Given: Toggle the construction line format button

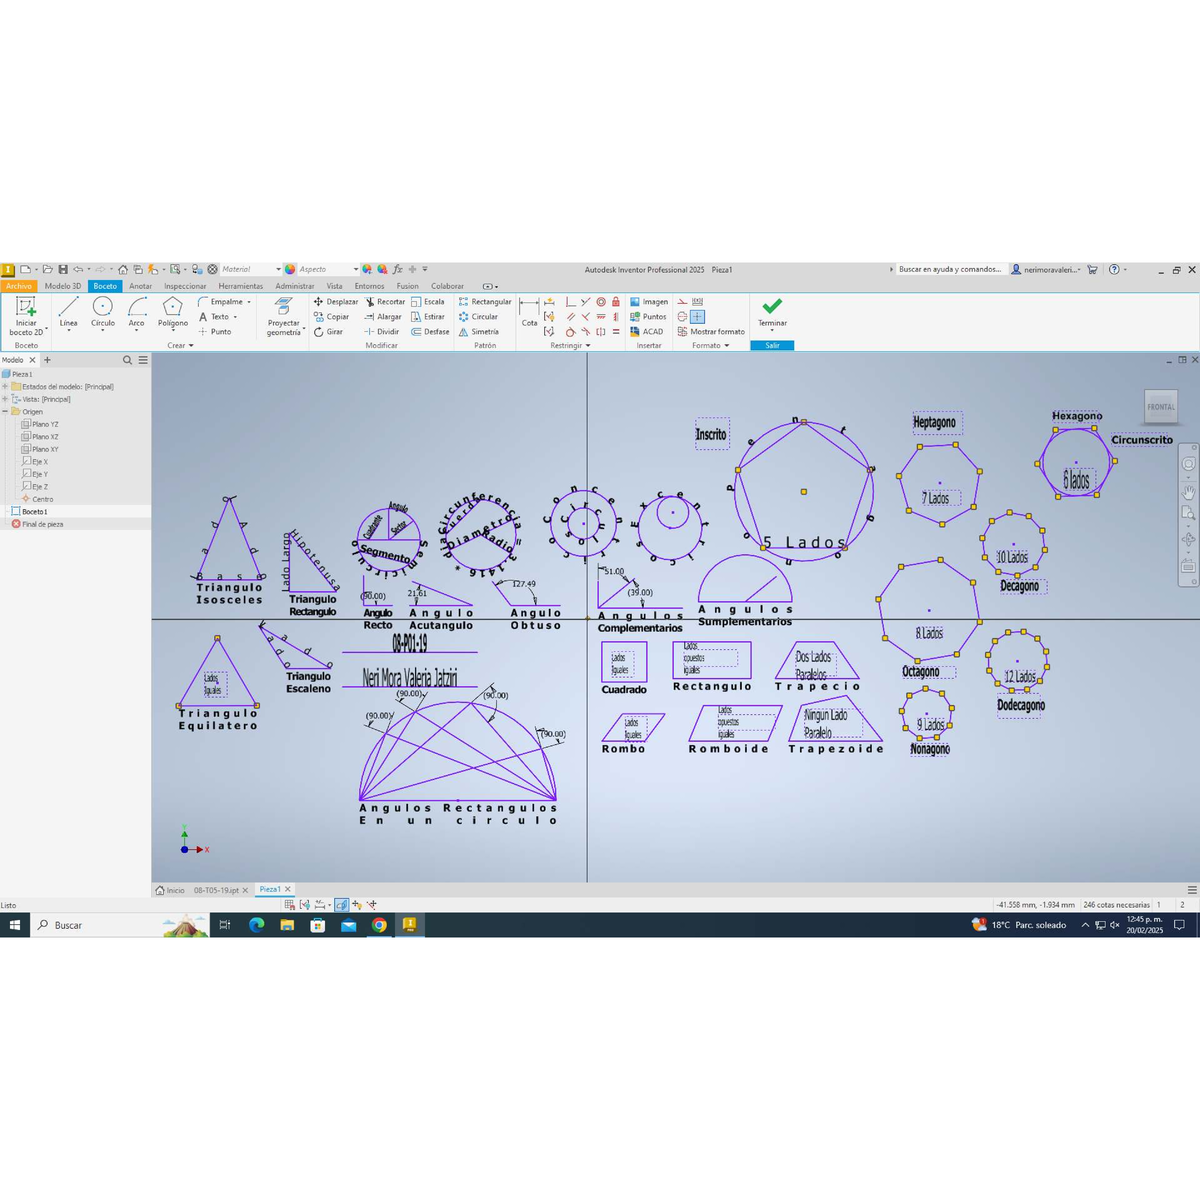Looking at the screenshot, I should point(683,302).
